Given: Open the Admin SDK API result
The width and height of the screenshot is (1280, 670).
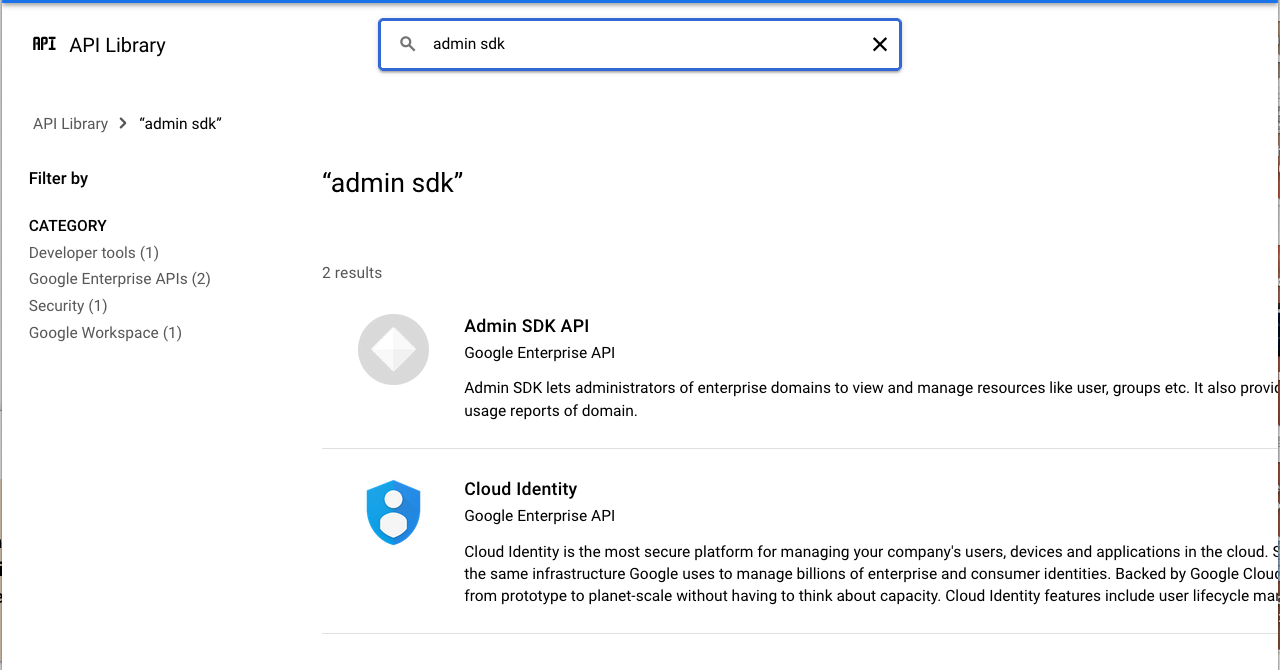Looking at the screenshot, I should point(526,326).
